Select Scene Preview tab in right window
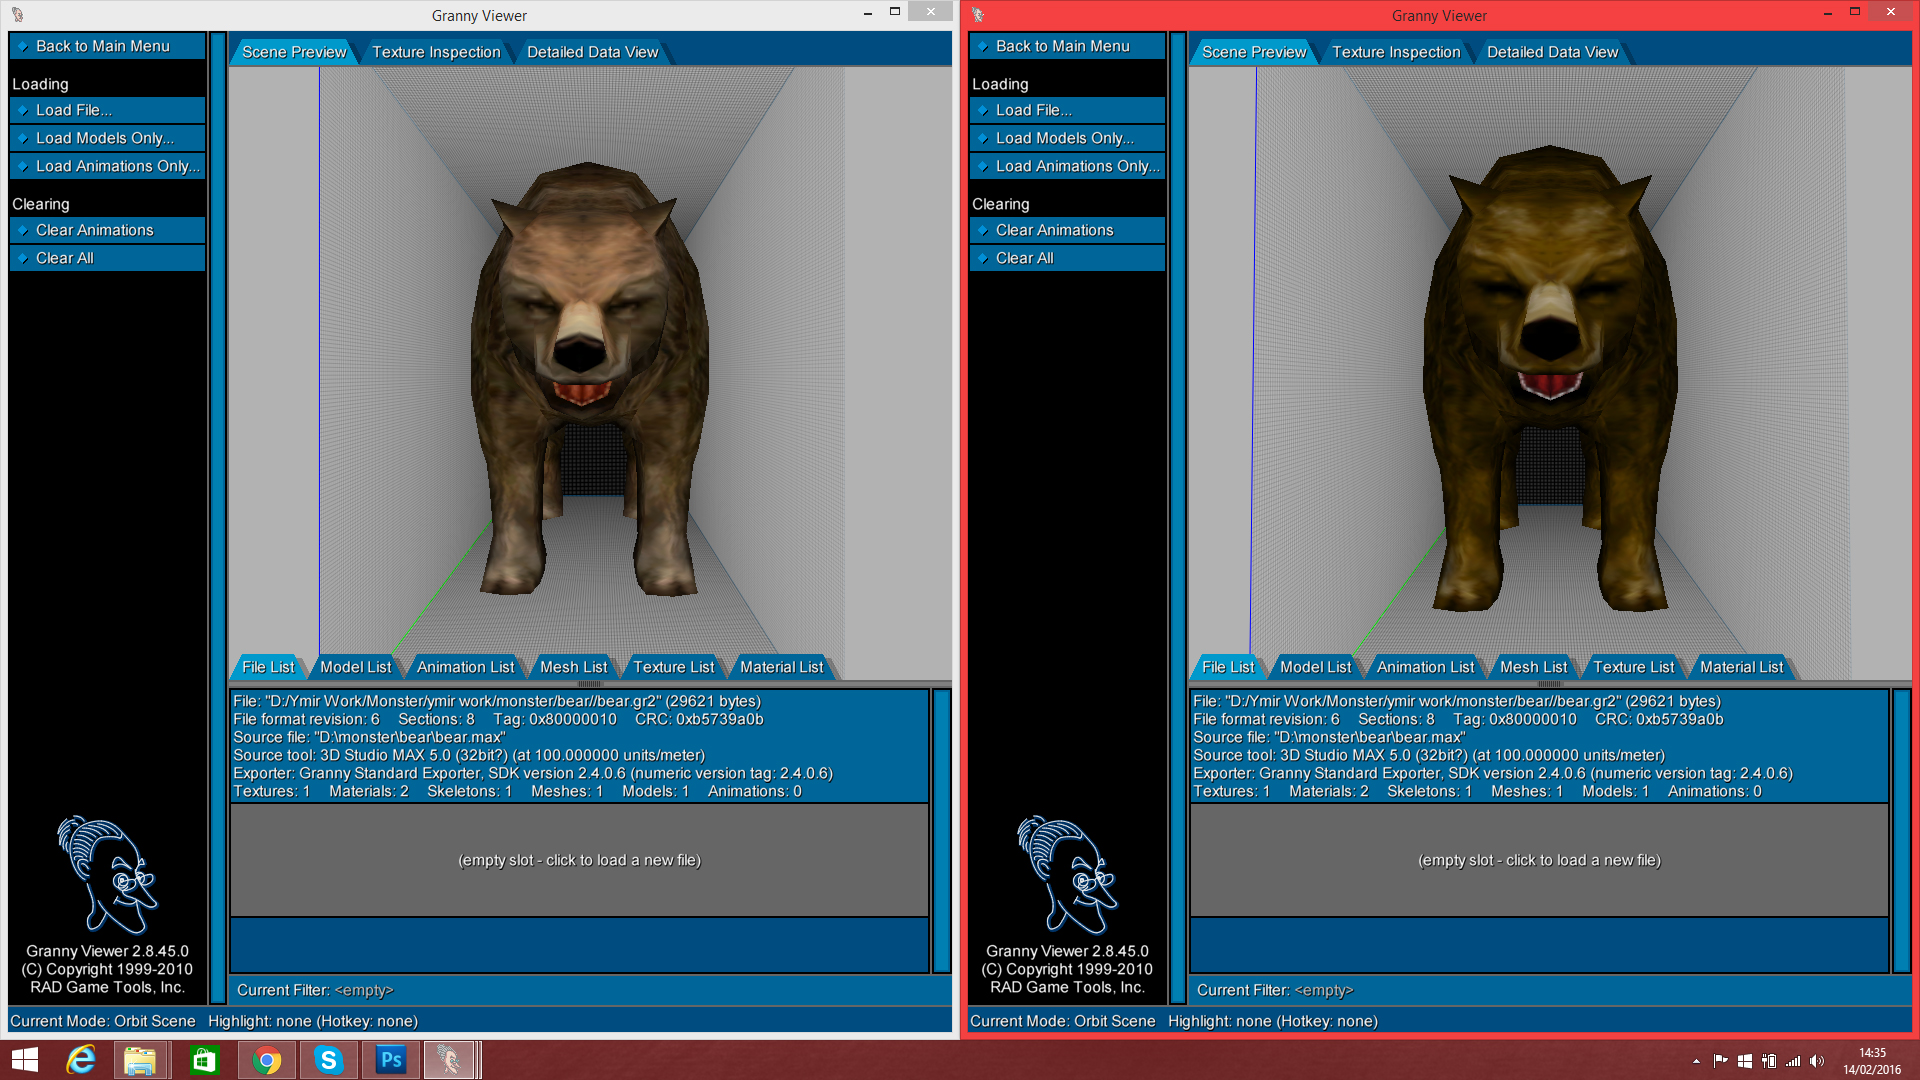1920x1080 pixels. click(x=1254, y=52)
